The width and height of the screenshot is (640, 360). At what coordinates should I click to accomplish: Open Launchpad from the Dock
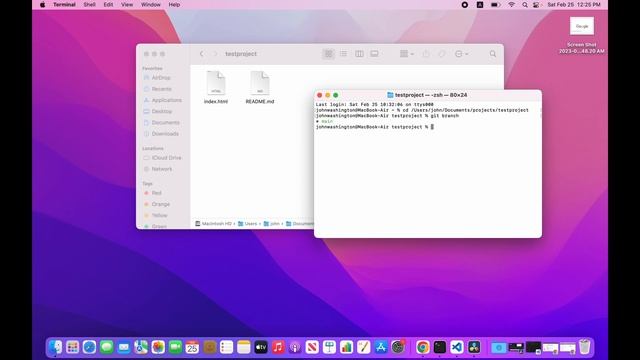coord(73,347)
